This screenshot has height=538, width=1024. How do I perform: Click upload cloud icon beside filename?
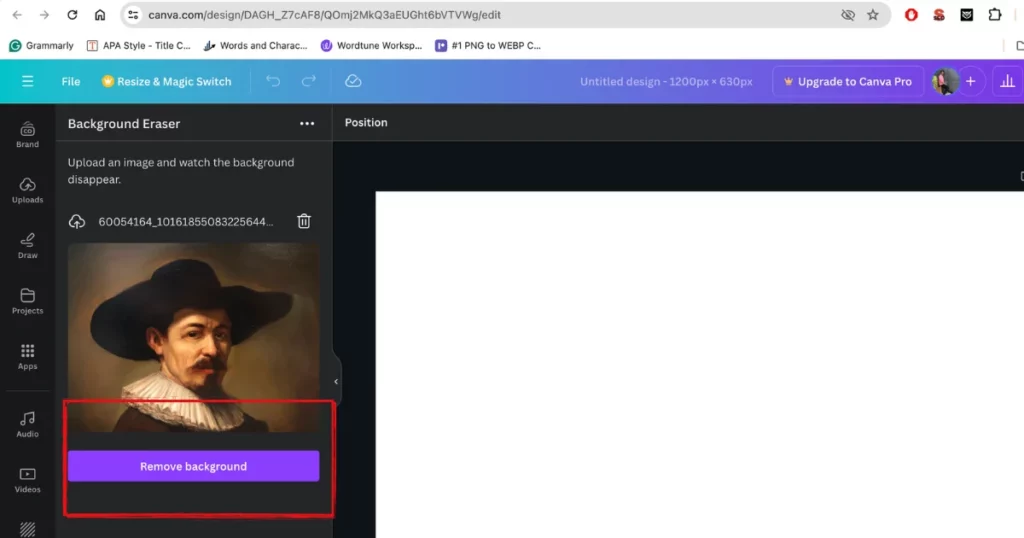[77, 221]
